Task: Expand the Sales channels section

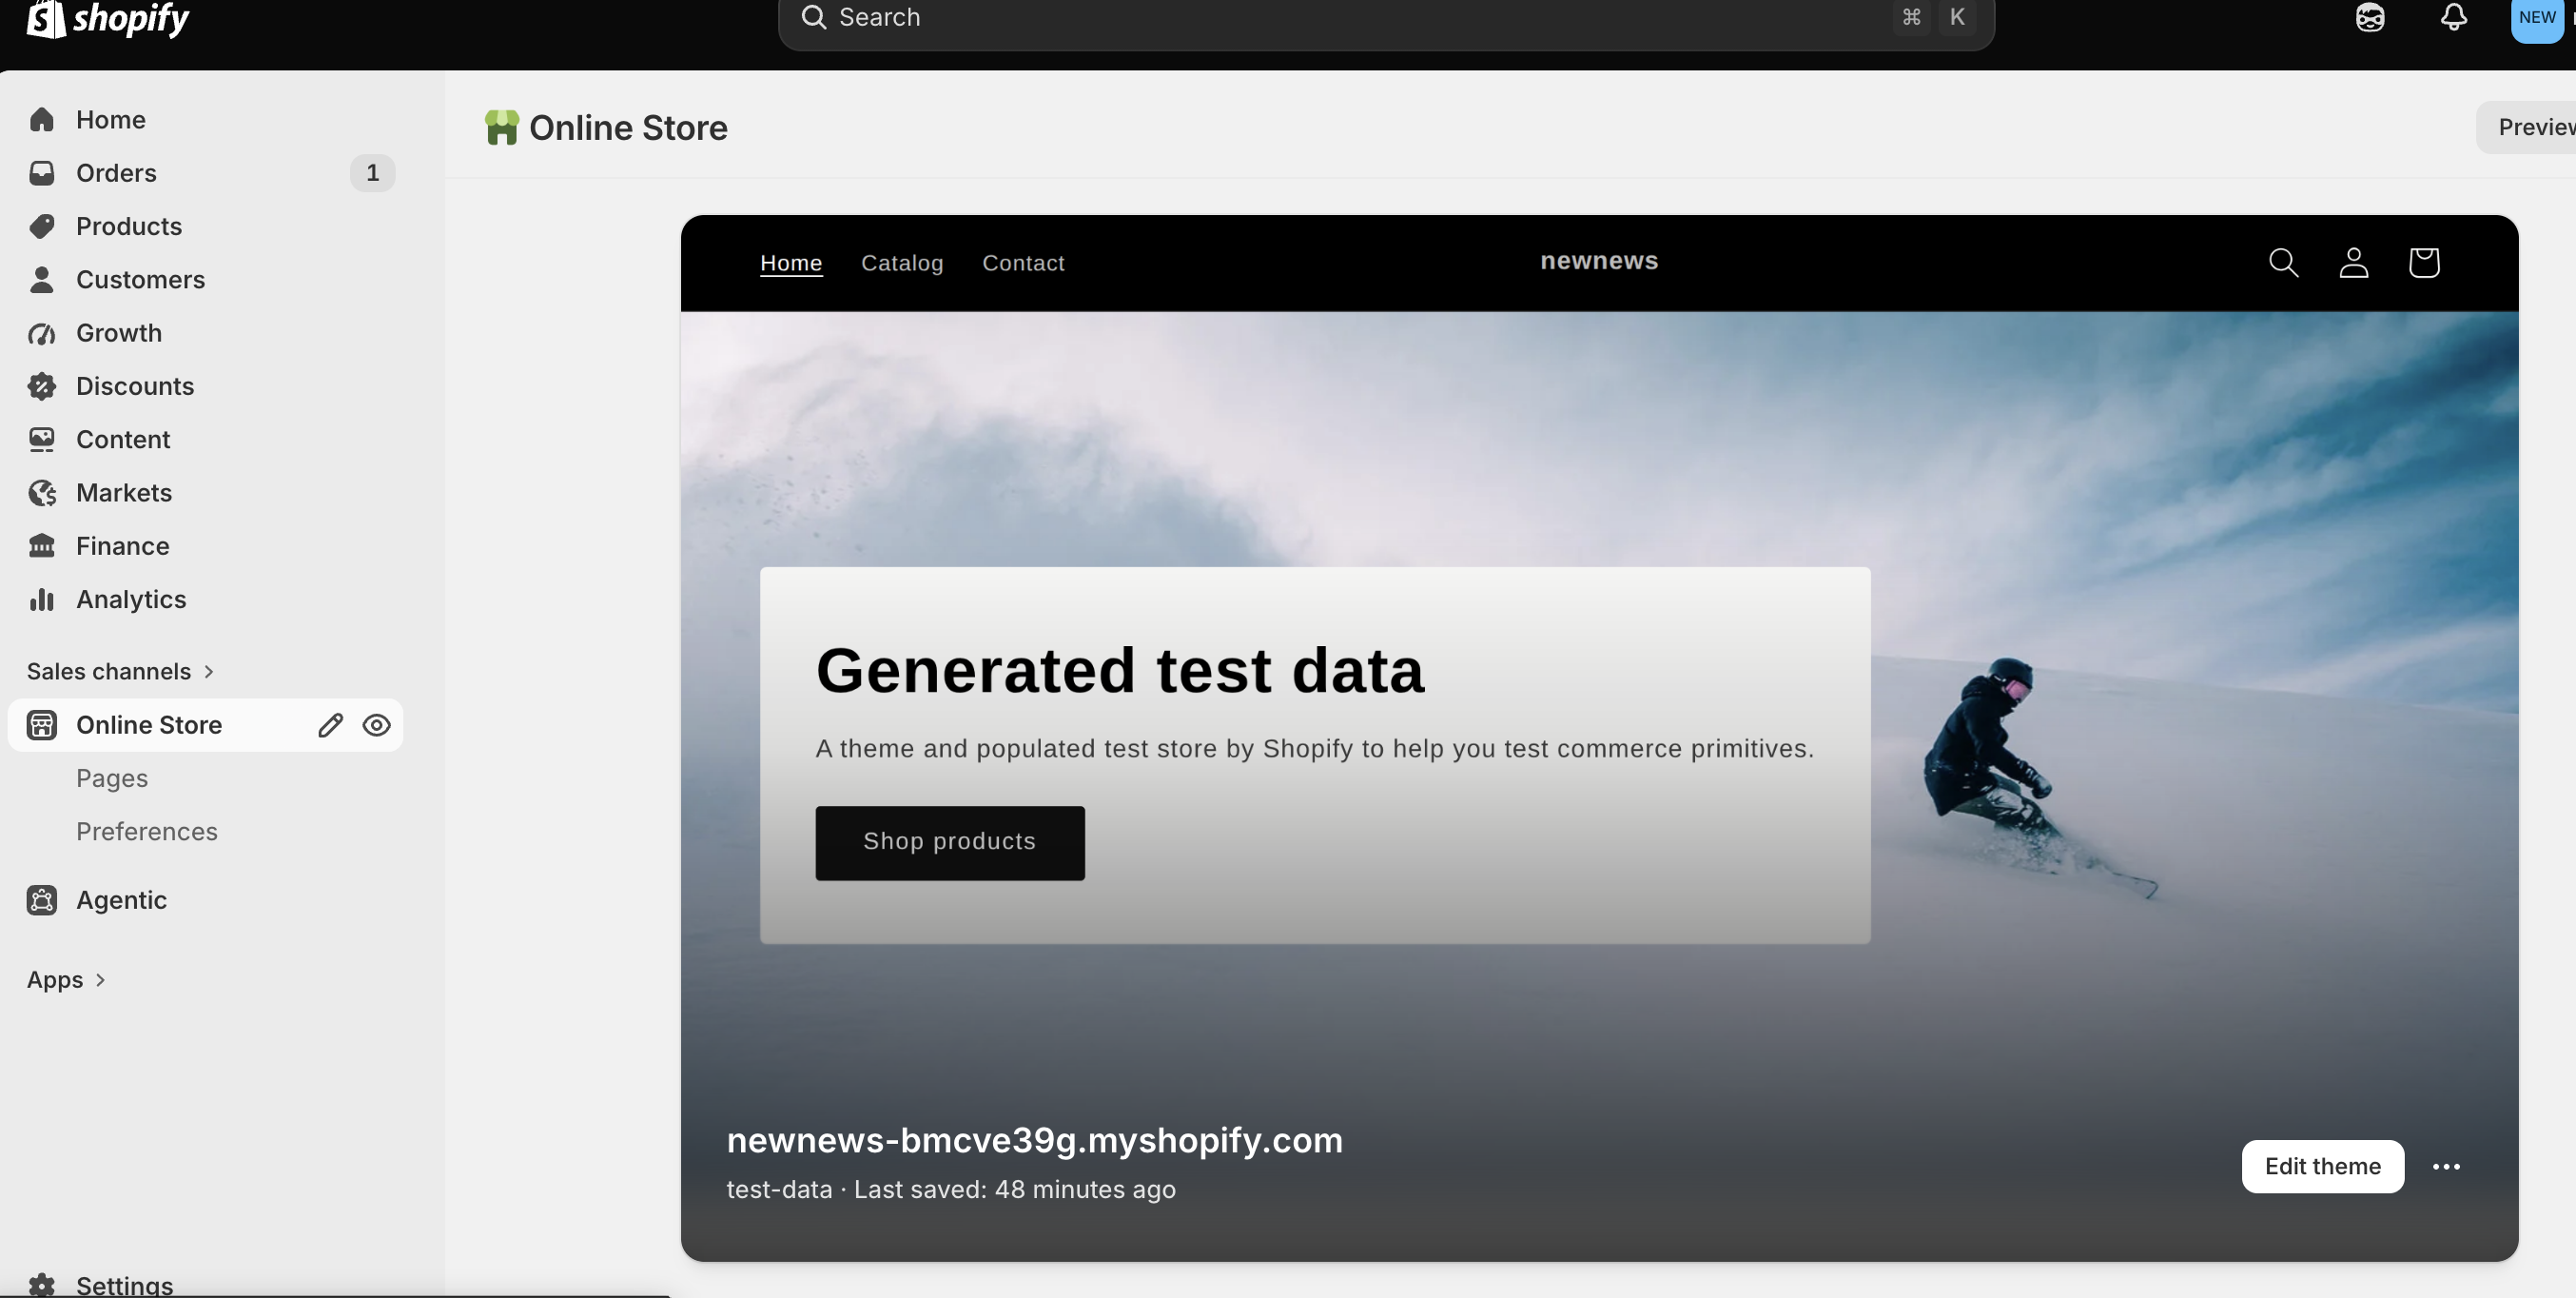Action: coord(120,671)
